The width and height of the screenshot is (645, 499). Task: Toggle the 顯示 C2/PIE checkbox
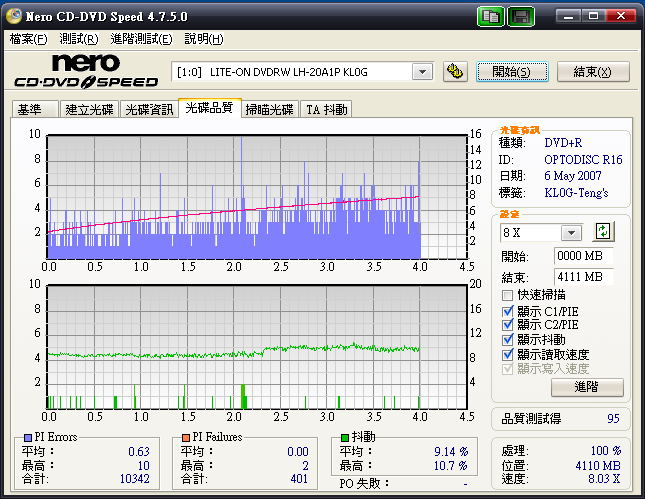[508, 325]
